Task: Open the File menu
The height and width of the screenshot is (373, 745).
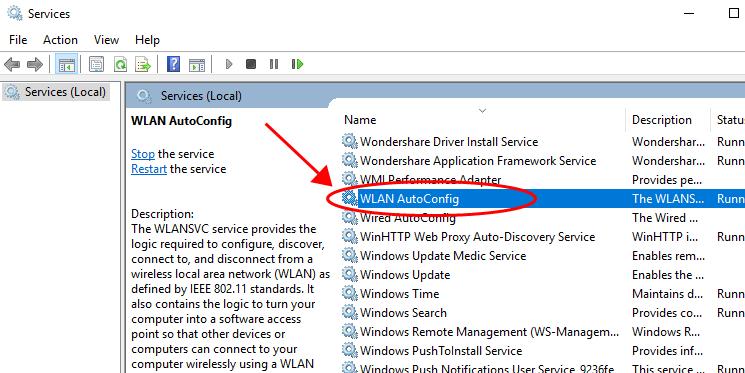Action: 18,40
